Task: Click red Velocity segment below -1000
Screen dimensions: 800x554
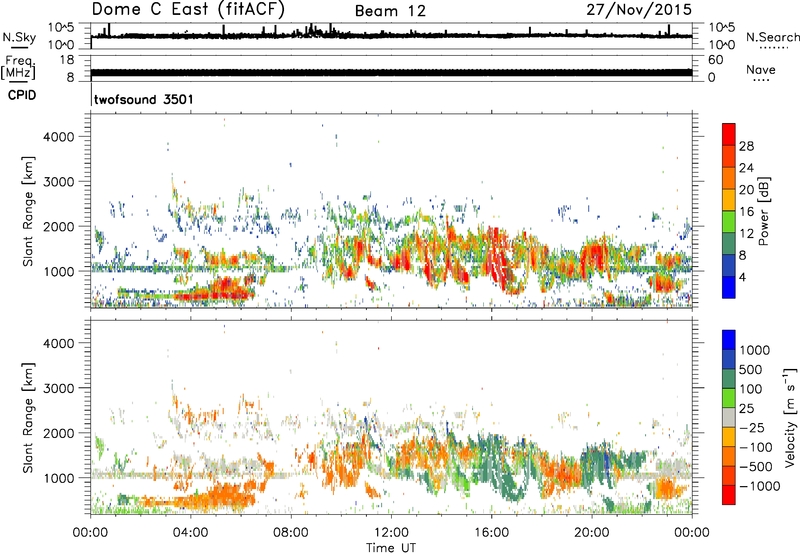Action: 729,495
